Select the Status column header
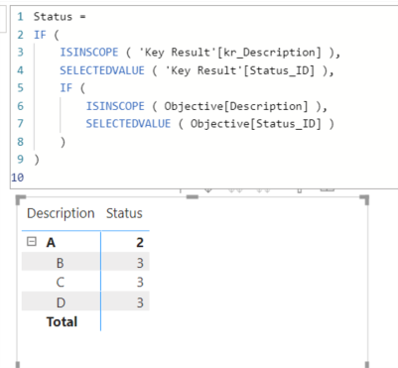Viewport: 398px width, 368px height. tap(124, 213)
